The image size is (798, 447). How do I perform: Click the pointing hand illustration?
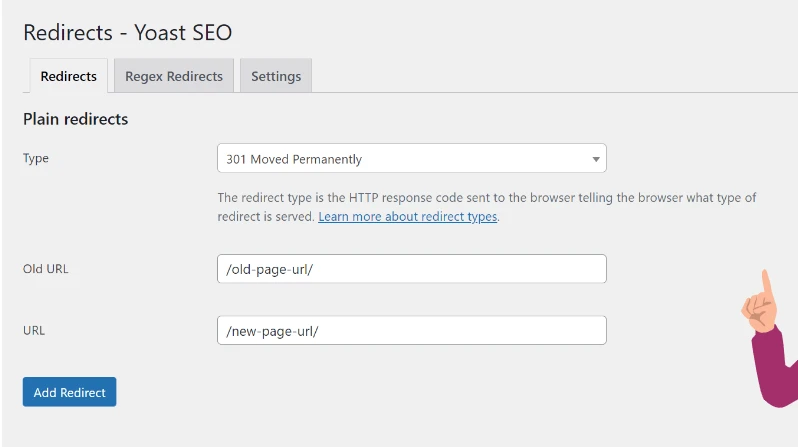[x=759, y=301]
